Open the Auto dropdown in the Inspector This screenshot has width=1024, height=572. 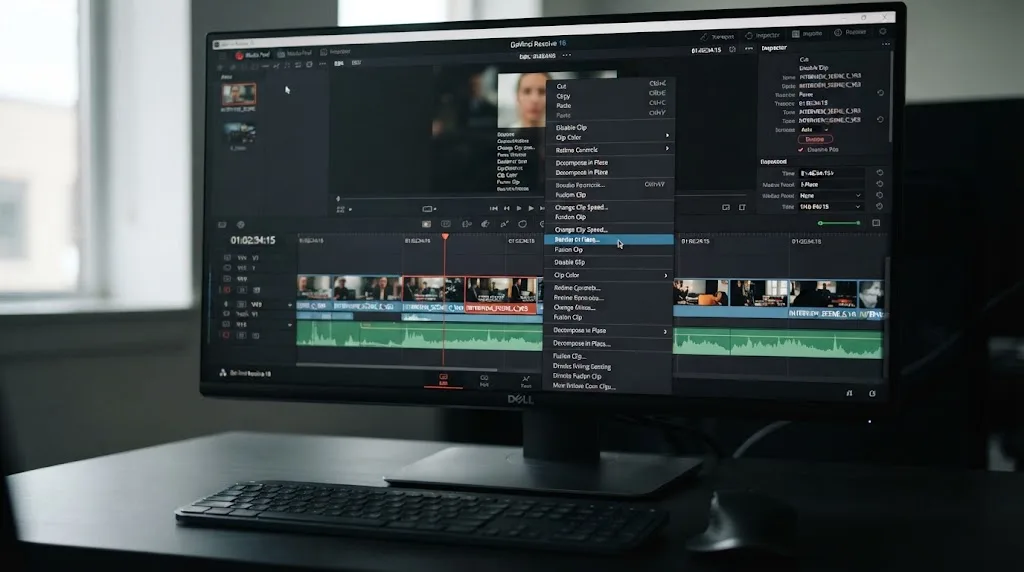pyautogui.click(x=814, y=130)
